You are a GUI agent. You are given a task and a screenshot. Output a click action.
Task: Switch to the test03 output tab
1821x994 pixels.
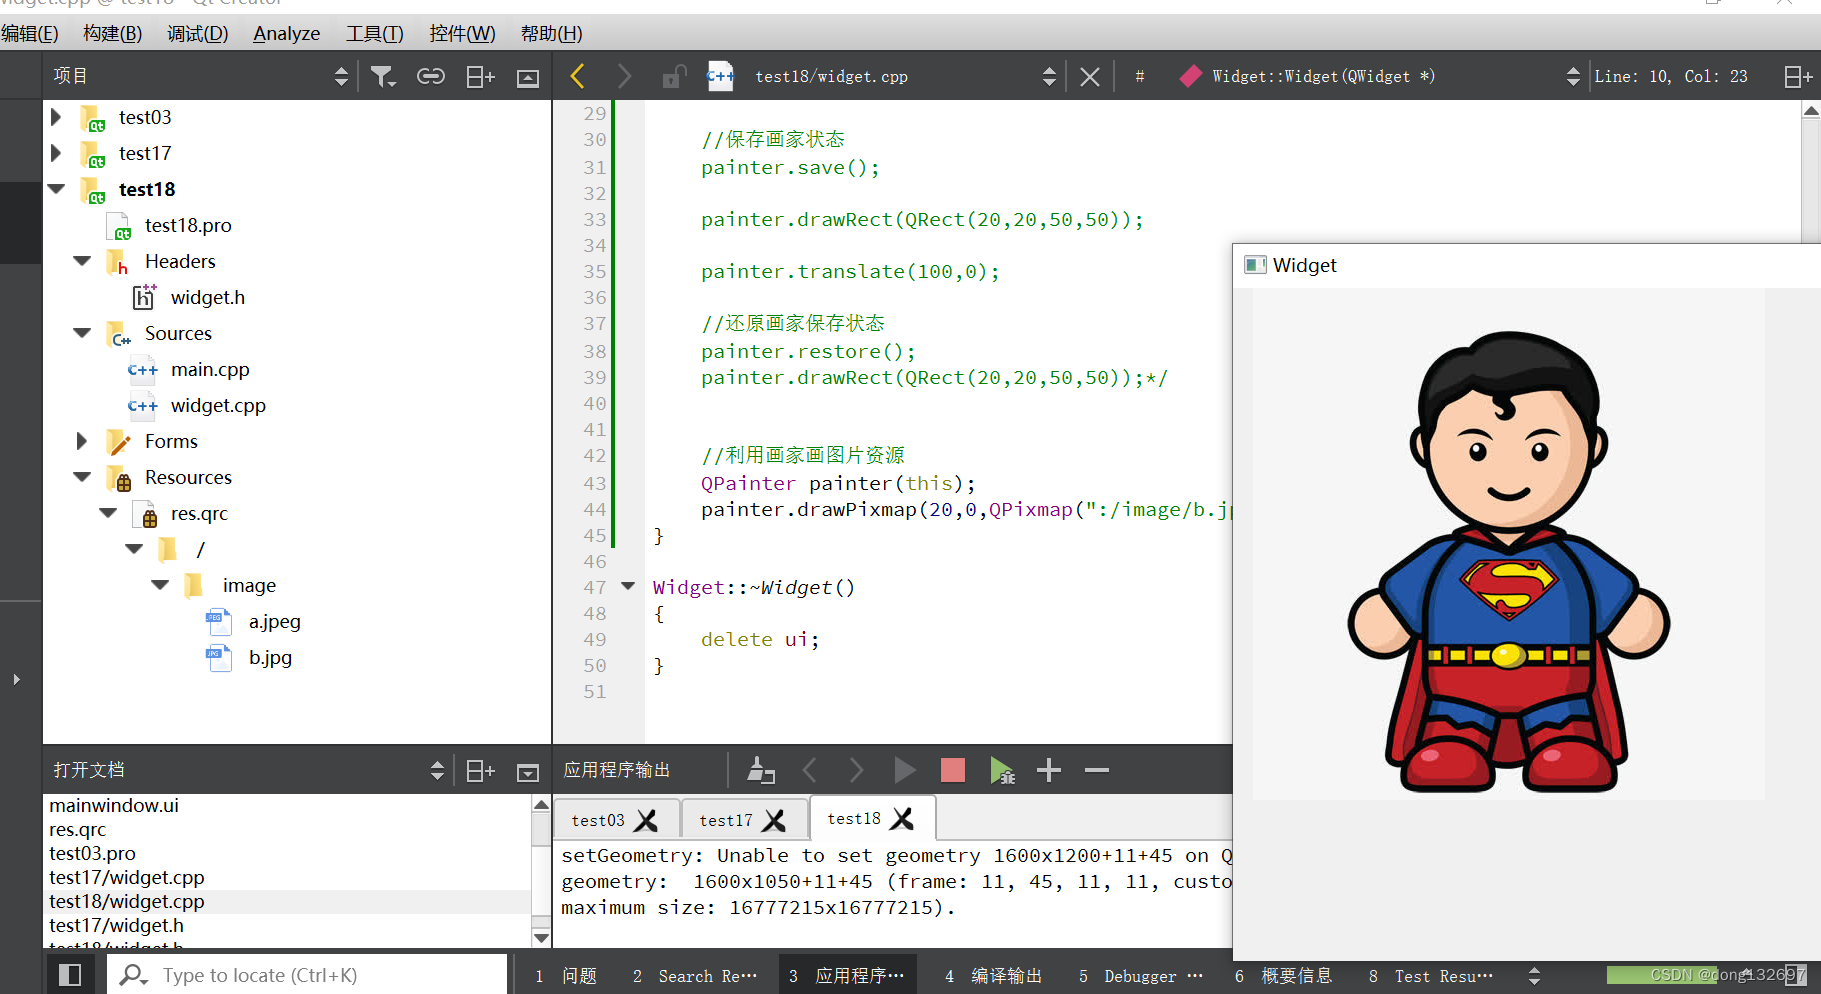[x=598, y=820]
